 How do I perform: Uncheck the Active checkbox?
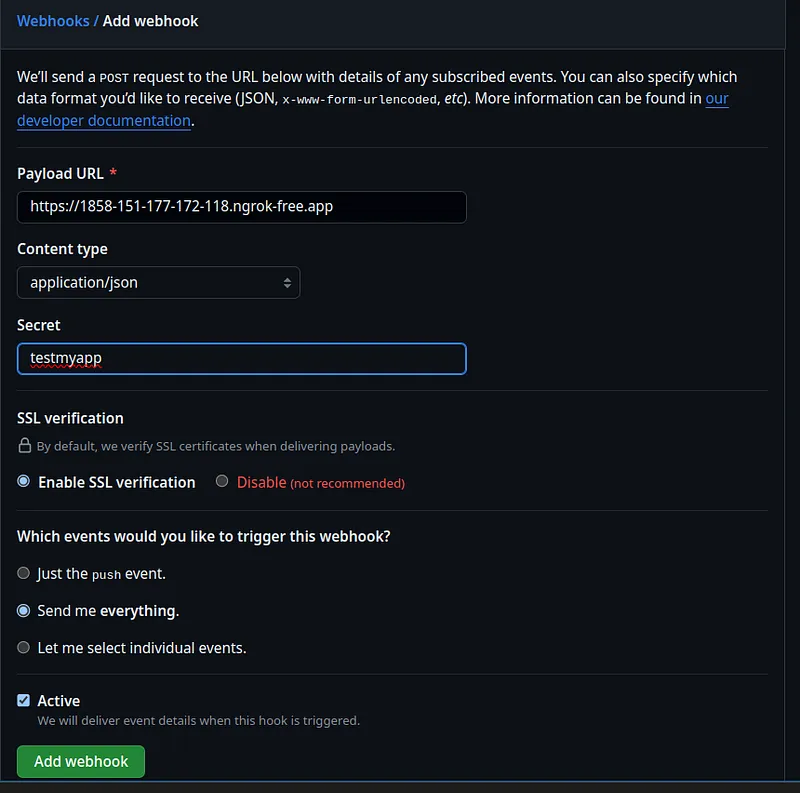(22, 700)
